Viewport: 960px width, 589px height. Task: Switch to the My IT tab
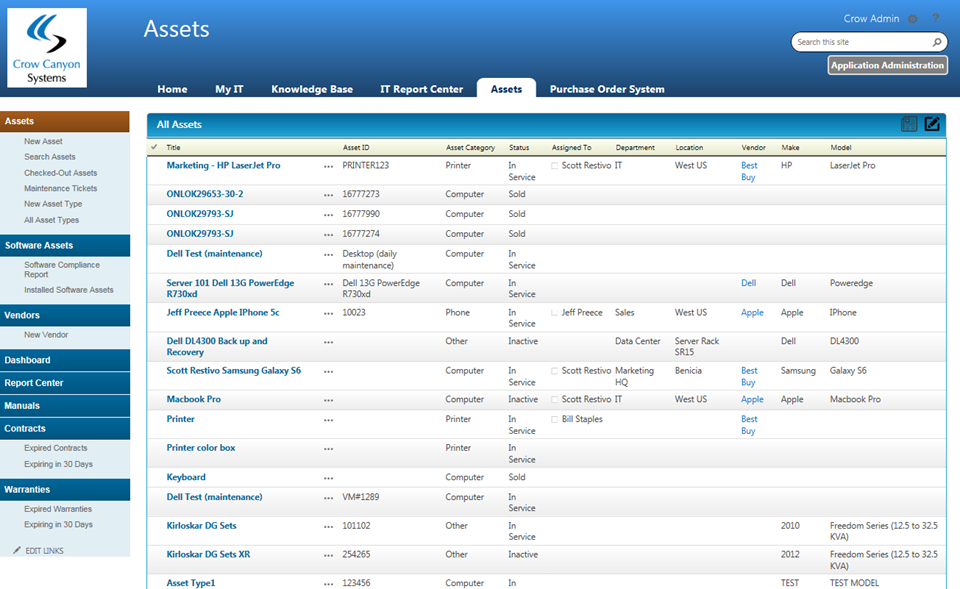[229, 89]
